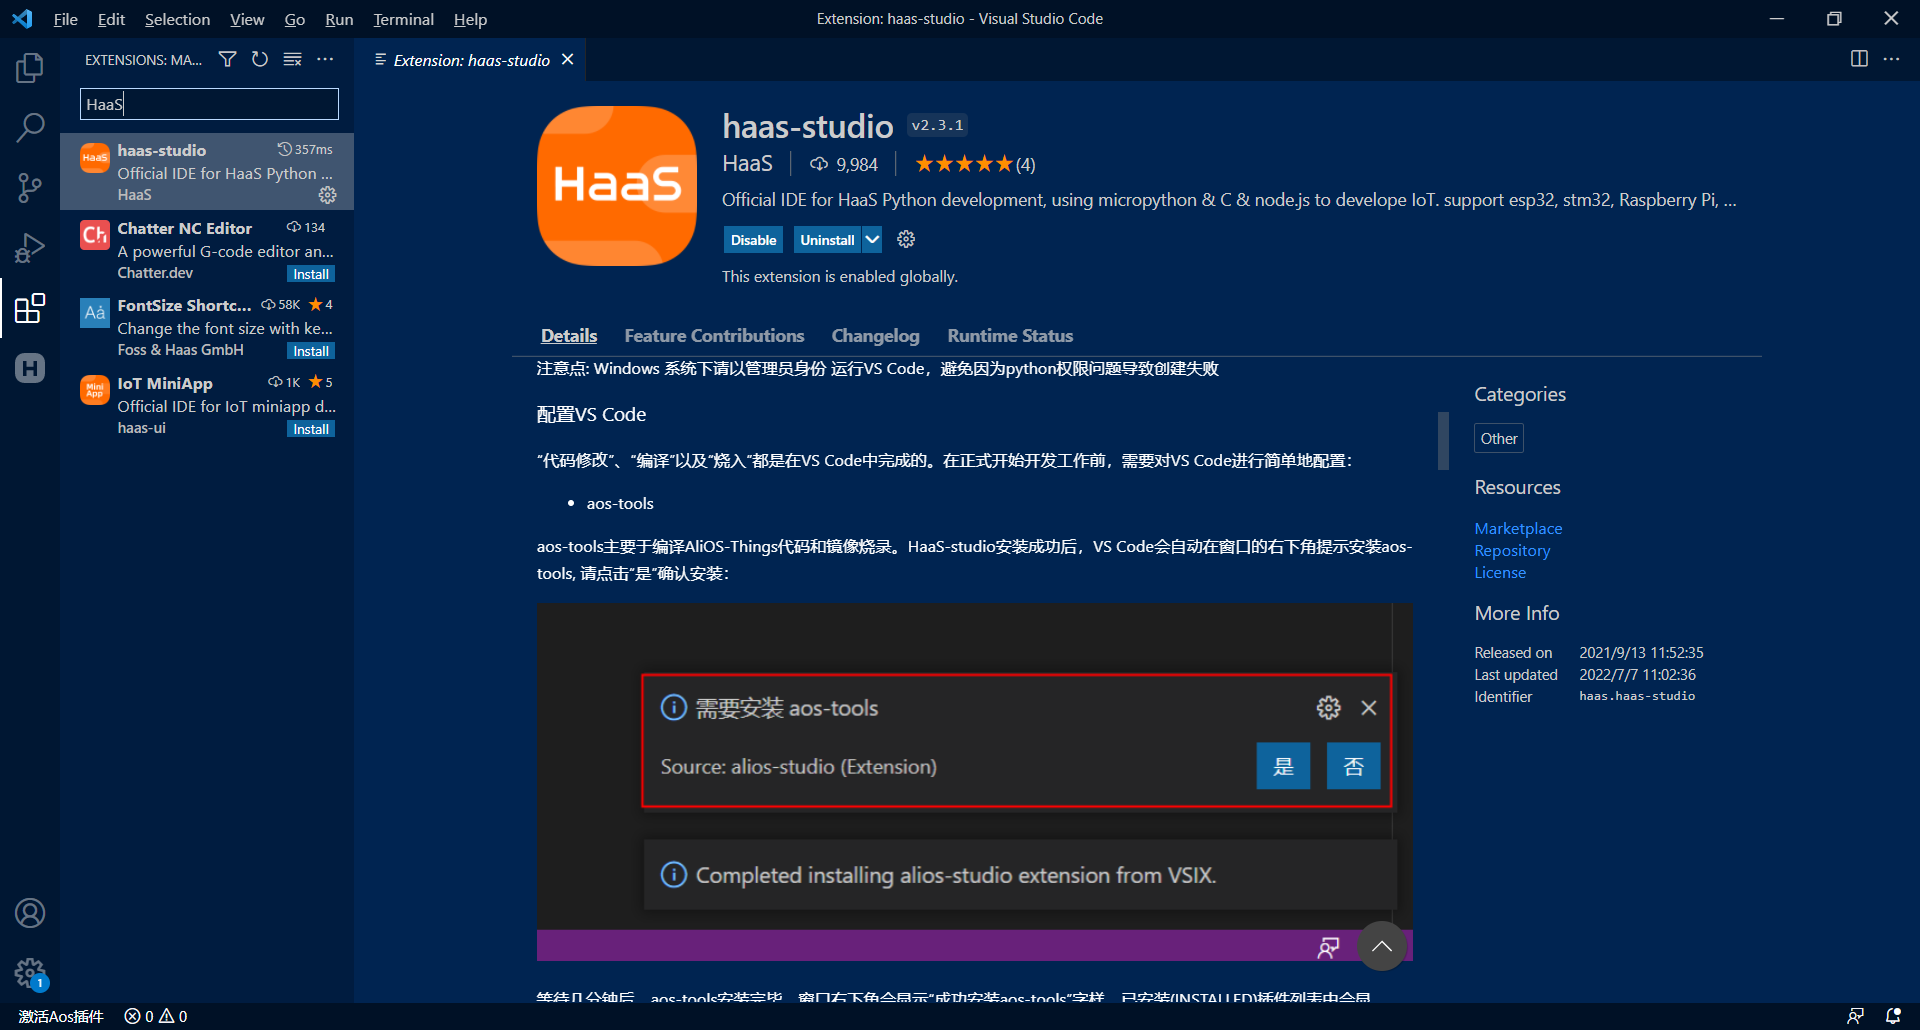1920x1030 pixels.
Task: Open the Explorer view in activity bar
Action: coord(30,68)
